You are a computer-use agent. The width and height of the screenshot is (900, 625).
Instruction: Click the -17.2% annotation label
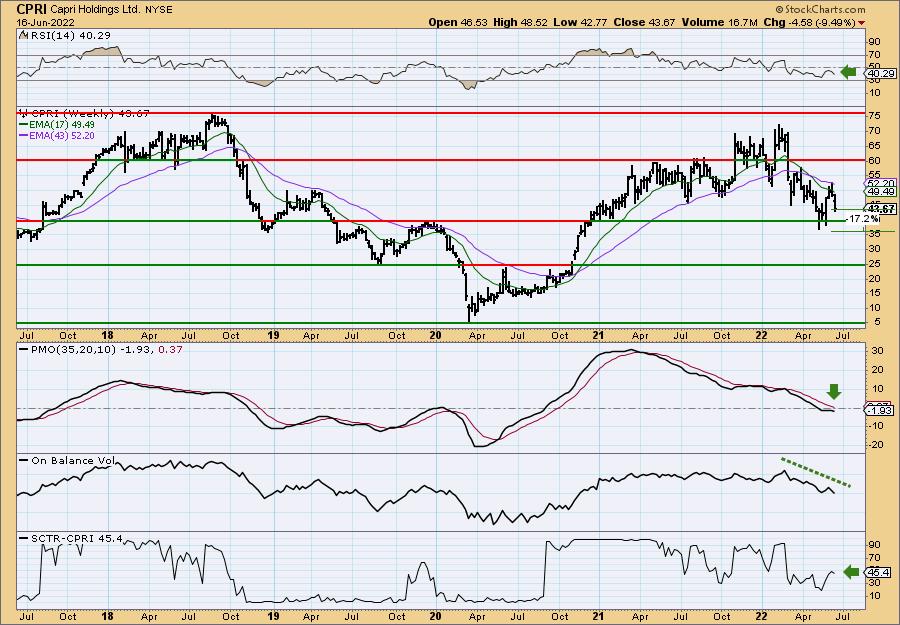[x=863, y=219]
